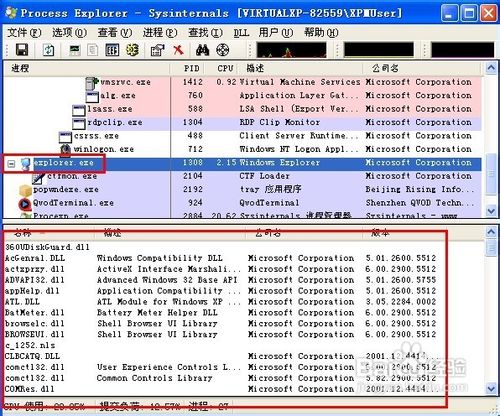Select the appHelp.dll entry
Viewport: 500px width, 416px height.
coord(32,291)
